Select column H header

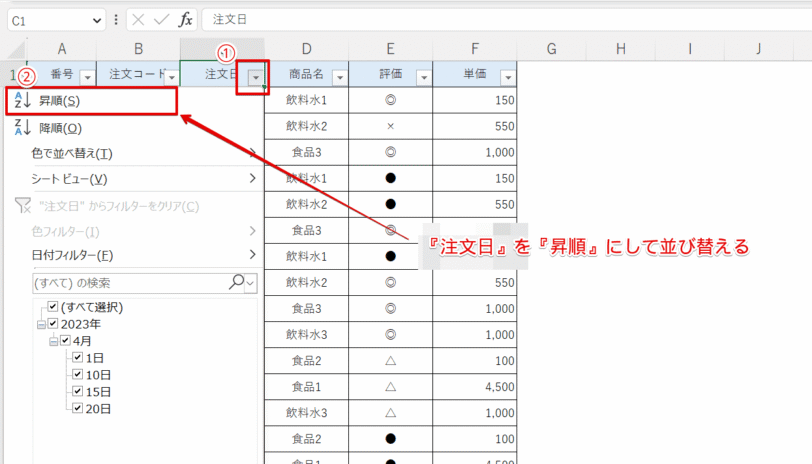point(621,49)
